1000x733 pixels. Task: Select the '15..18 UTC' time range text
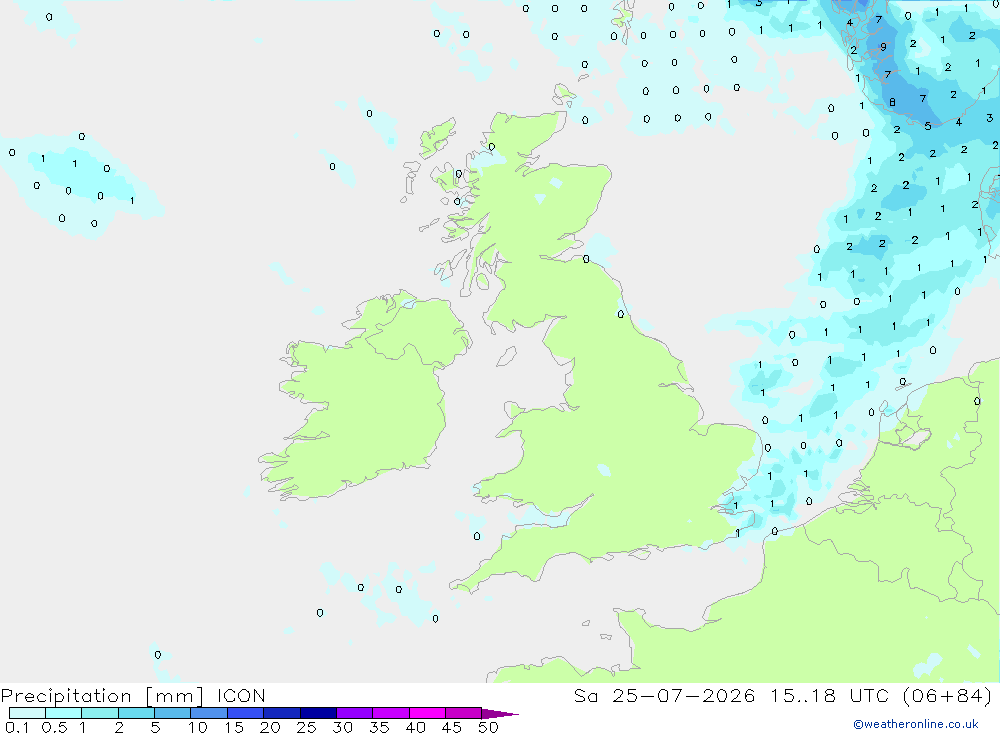coord(829,695)
